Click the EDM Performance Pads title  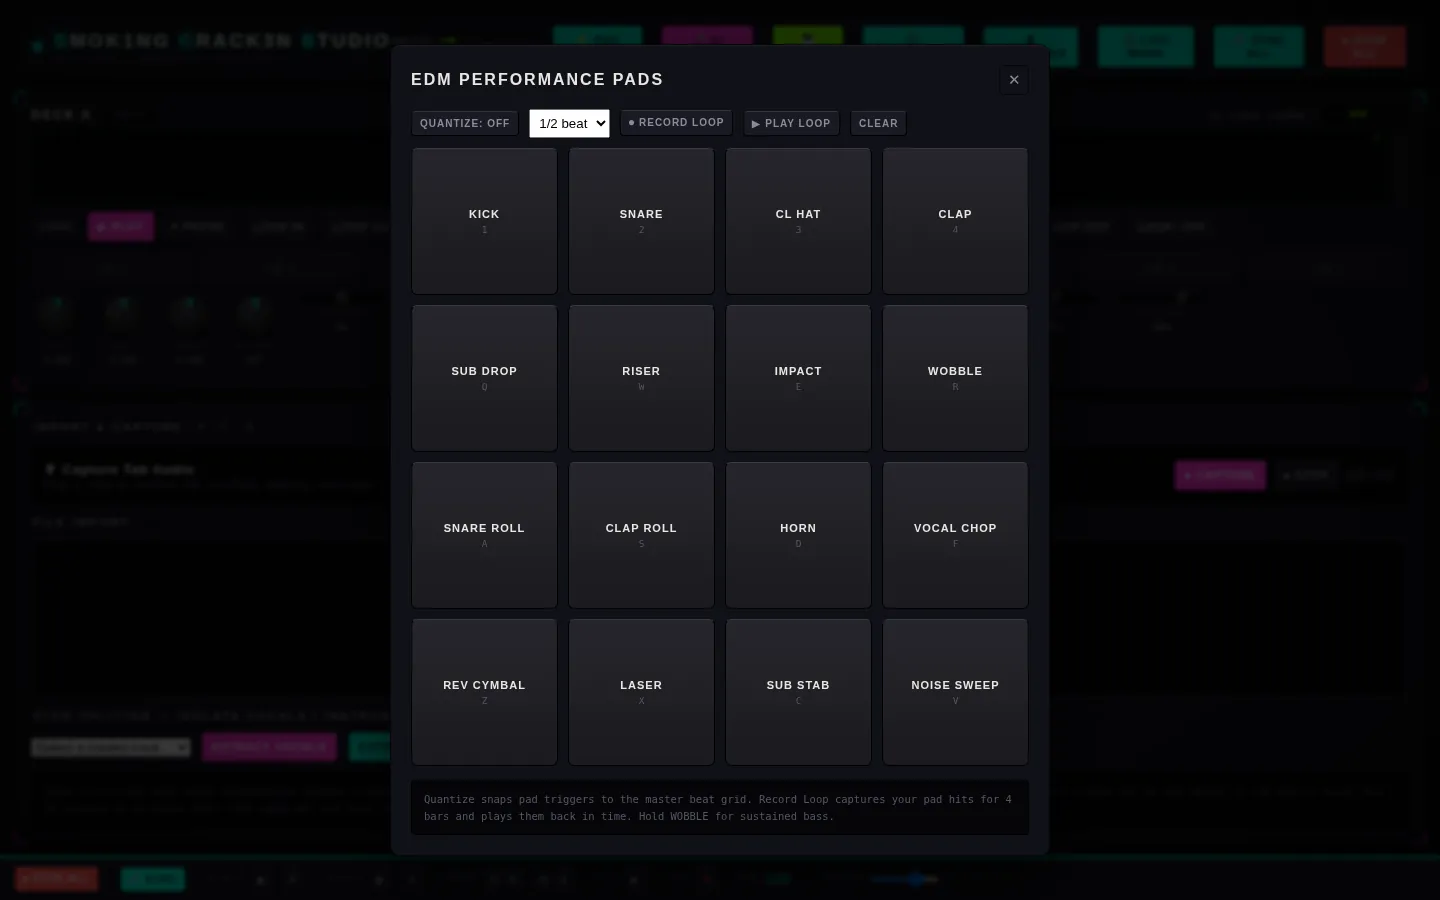[x=537, y=79]
